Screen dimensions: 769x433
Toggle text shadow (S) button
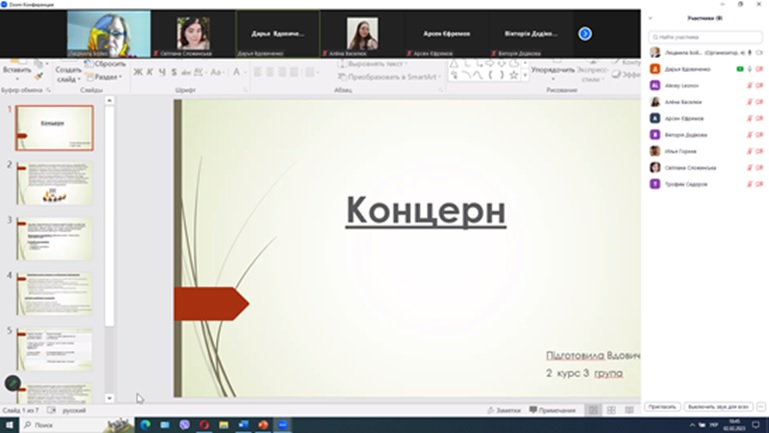[174, 72]
